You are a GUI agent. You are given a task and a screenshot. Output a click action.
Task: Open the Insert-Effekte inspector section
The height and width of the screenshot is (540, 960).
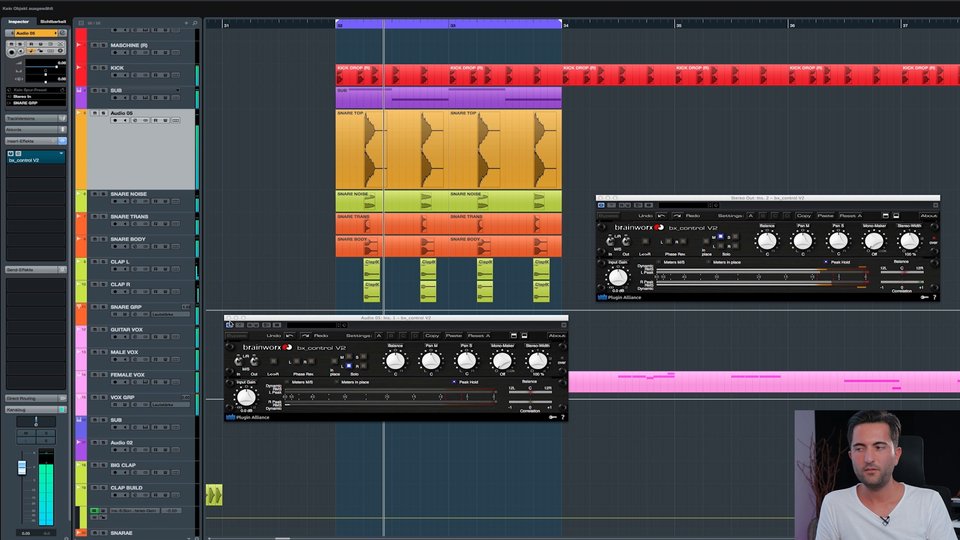36,141
